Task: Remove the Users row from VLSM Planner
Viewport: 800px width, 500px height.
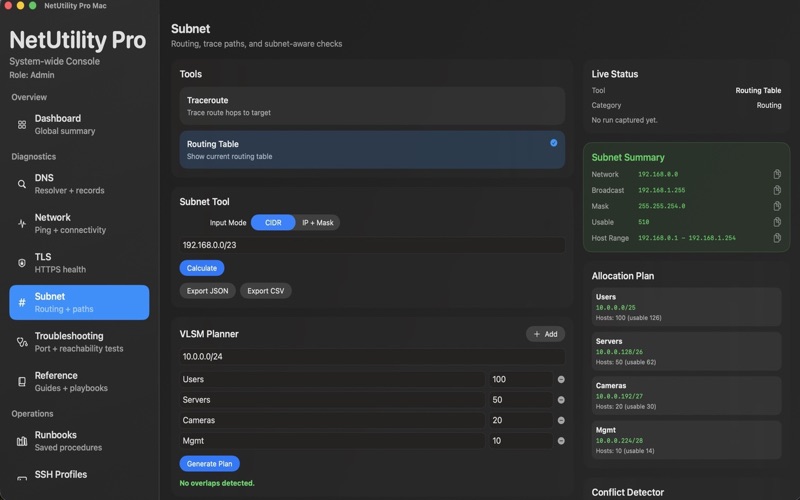Action: 561,379
